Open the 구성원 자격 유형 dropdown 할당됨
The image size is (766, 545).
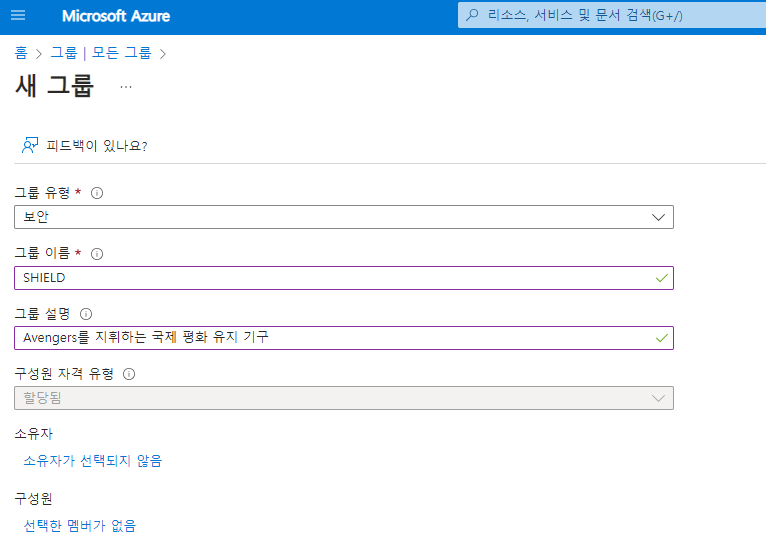pos(344,398)
